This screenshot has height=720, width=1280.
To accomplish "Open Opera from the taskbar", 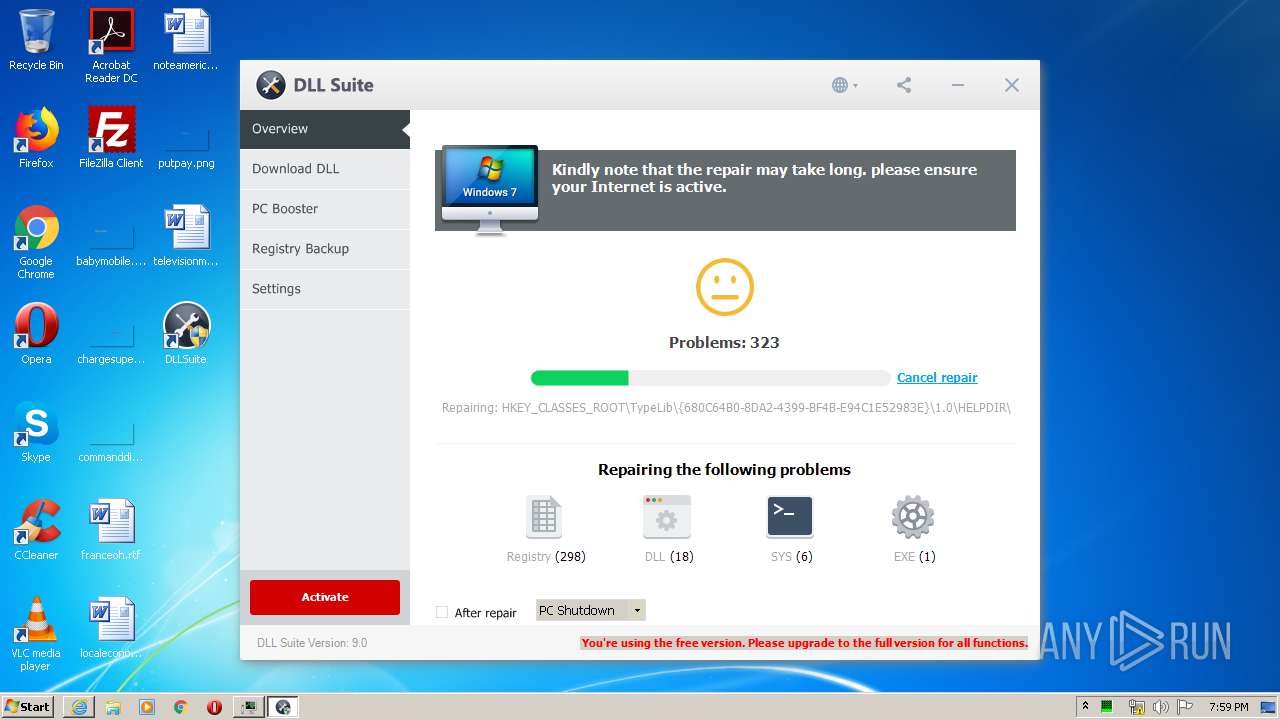I will point(214,707).
